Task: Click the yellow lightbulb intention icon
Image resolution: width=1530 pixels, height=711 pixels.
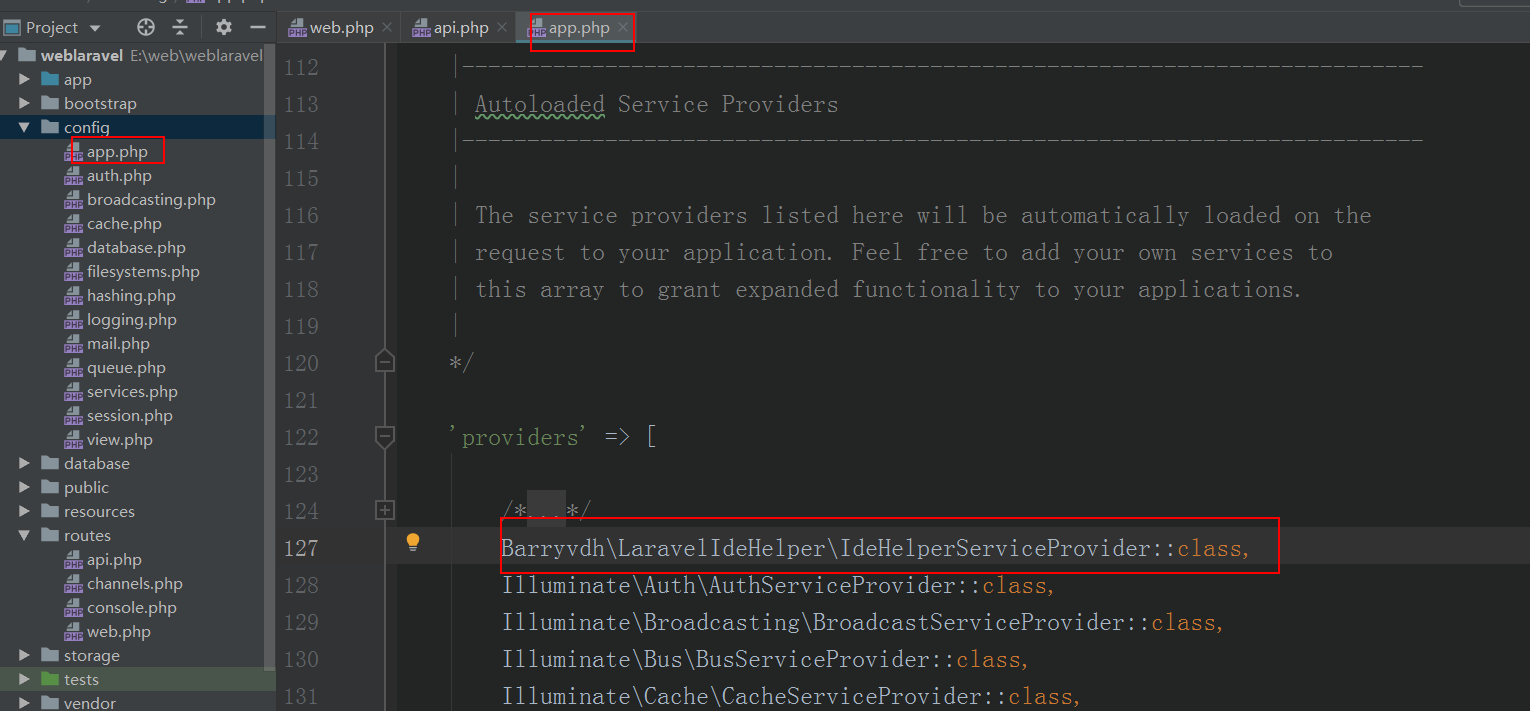Action: click(x=412, y=543)
